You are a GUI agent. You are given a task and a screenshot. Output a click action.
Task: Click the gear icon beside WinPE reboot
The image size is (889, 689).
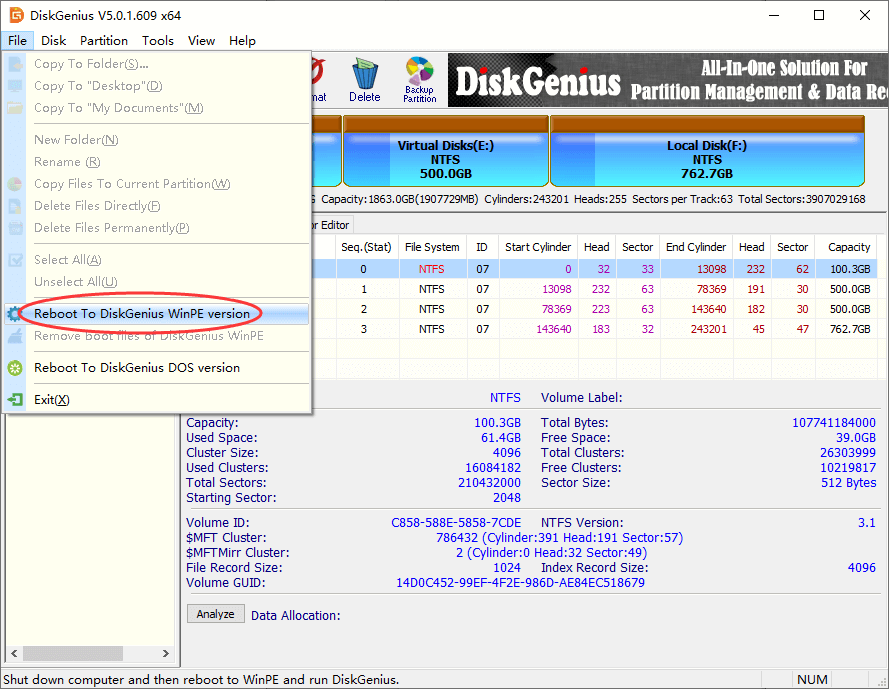pos(12,314)
